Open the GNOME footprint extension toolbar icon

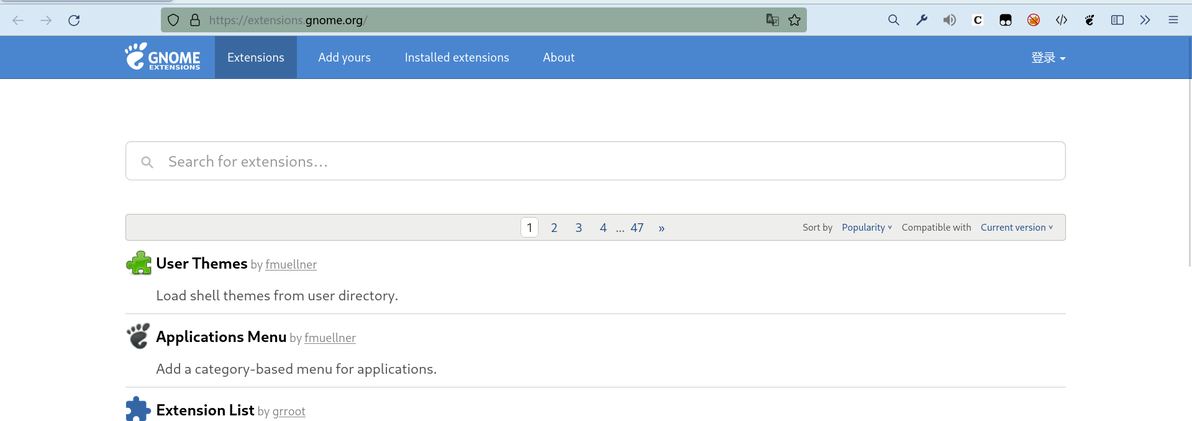tap(1089, 20)
